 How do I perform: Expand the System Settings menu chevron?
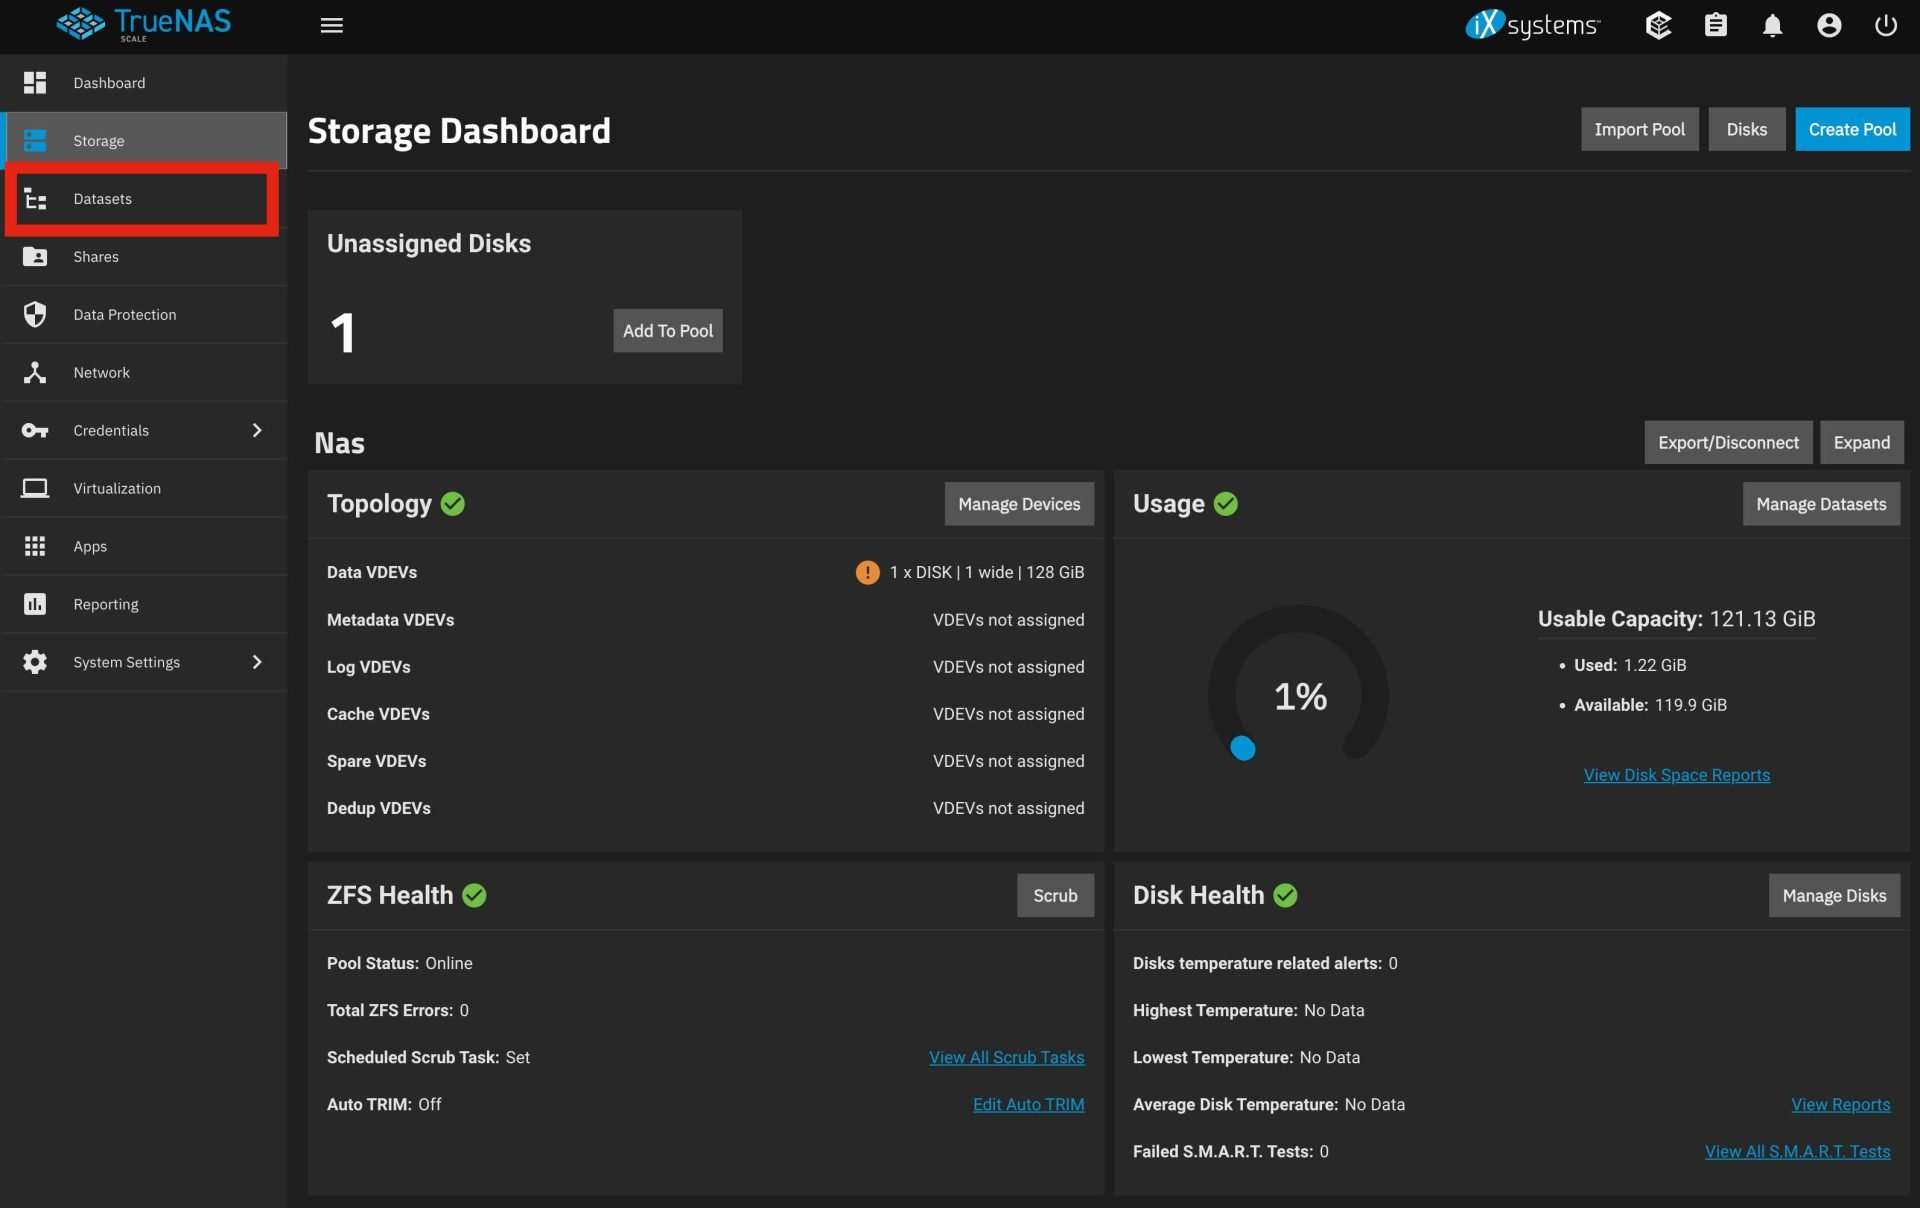257,662
